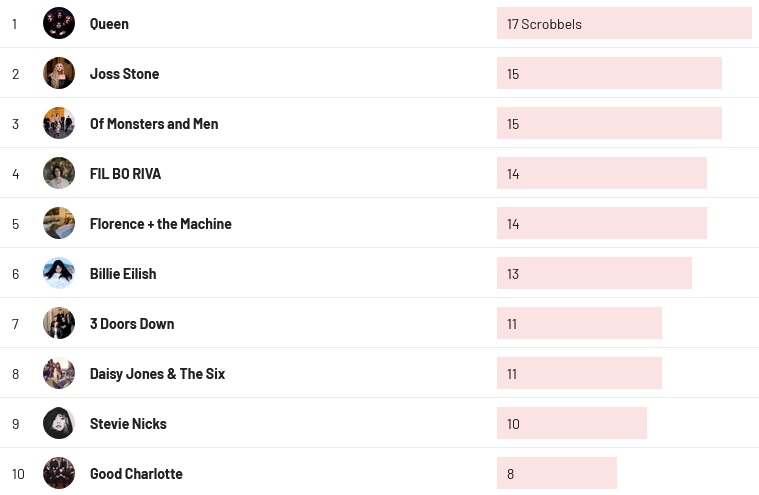759x495 pixels.
Task: Go to Of Monsters and Men
Action: (x=154, y=124)
